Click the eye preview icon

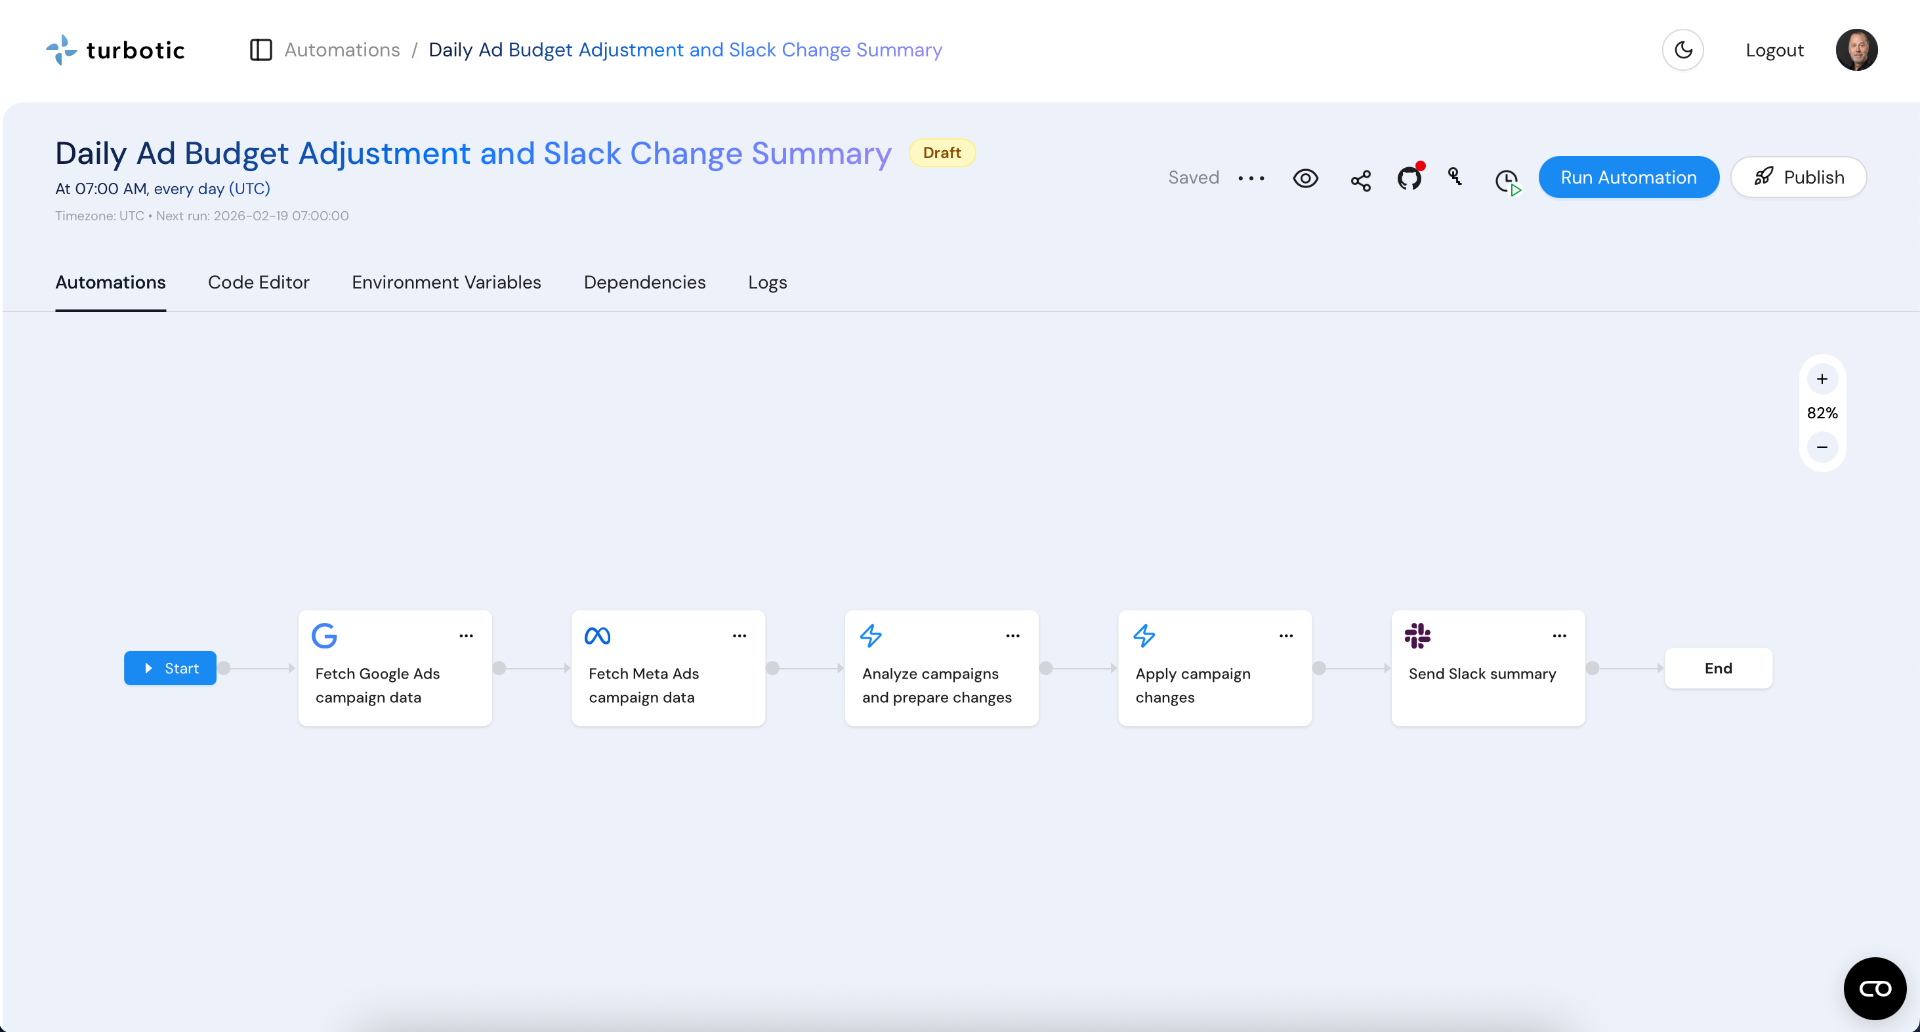tap(1305, 178)
